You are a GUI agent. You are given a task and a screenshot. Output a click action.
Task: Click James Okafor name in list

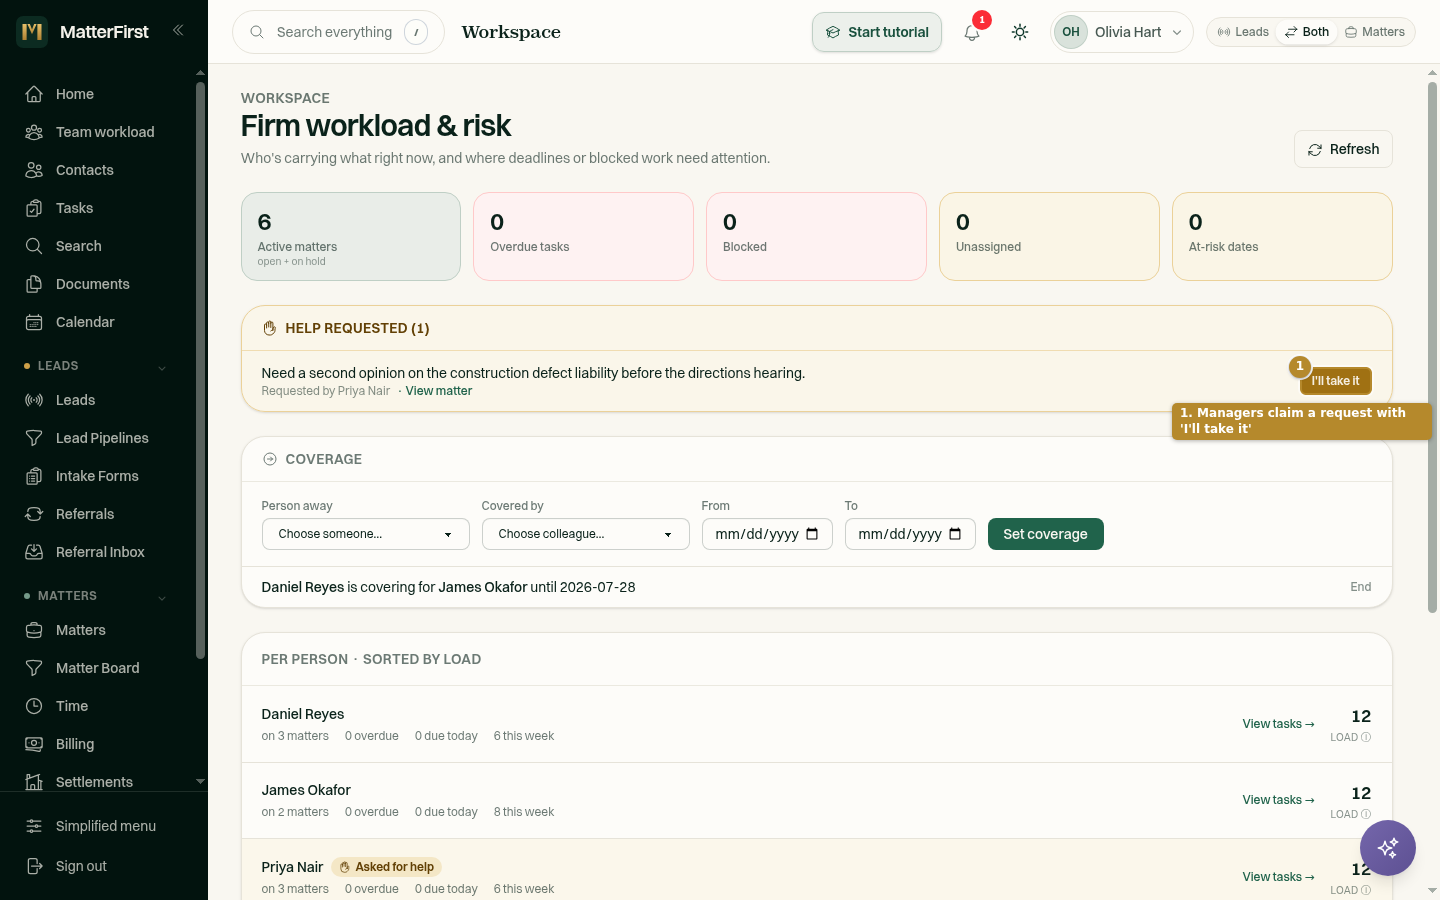coord(306,790)
